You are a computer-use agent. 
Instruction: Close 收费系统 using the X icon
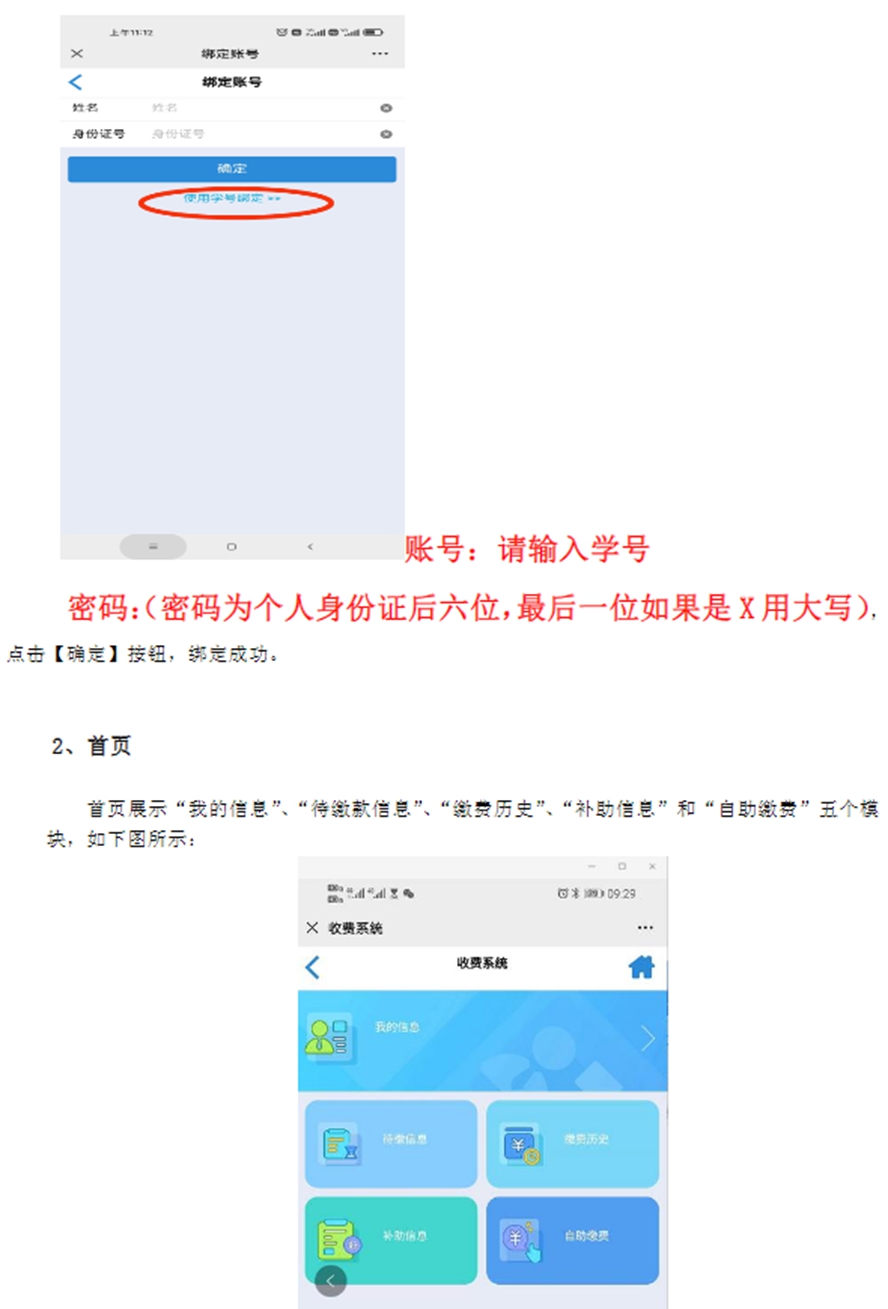click(x=313, y=928)
